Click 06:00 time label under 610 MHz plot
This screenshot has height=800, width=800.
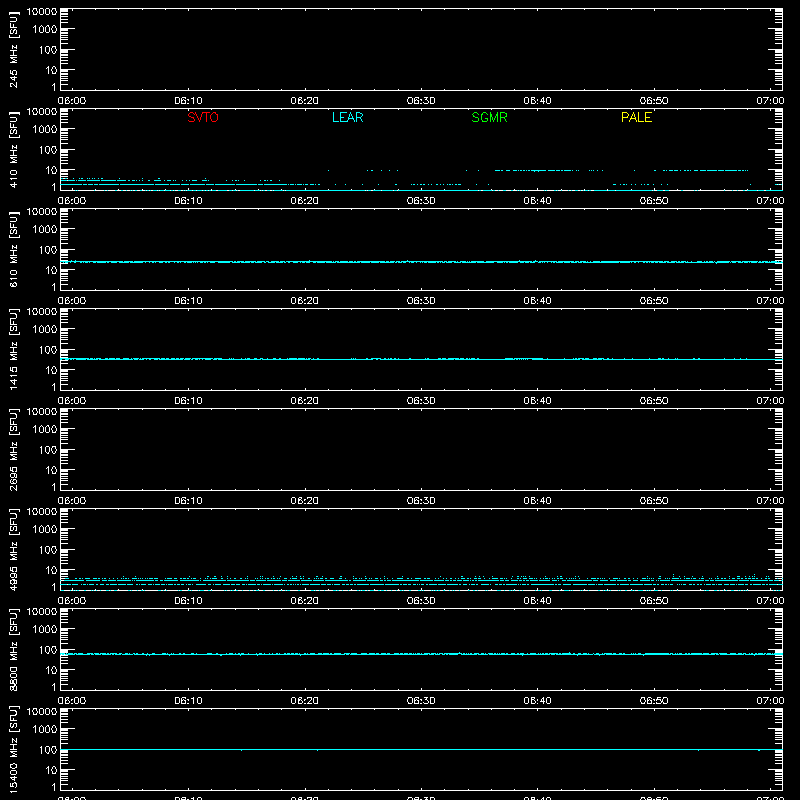(72, 301)
